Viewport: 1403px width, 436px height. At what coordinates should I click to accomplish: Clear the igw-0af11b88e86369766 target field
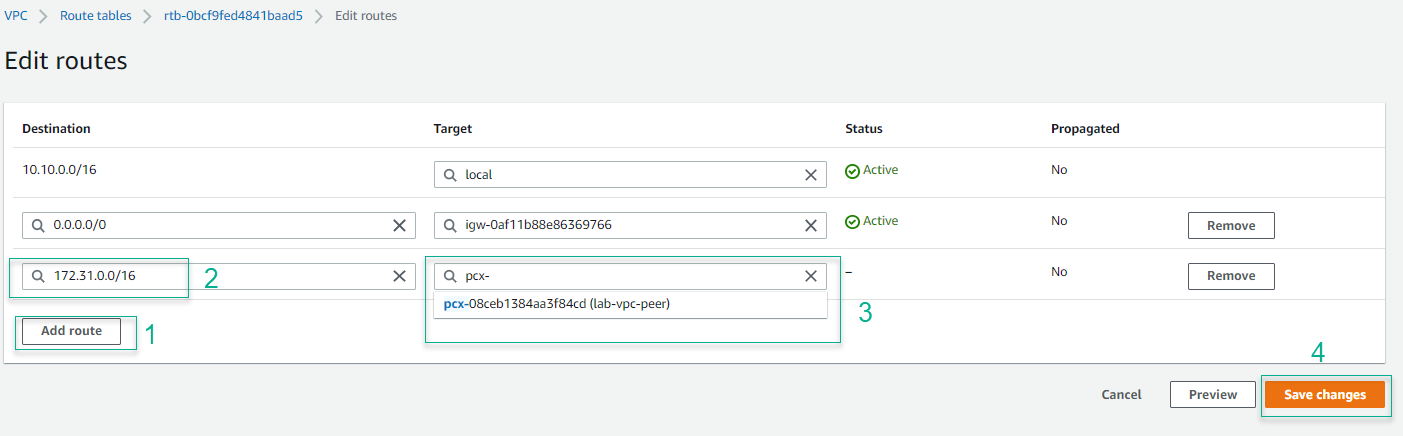811,226
